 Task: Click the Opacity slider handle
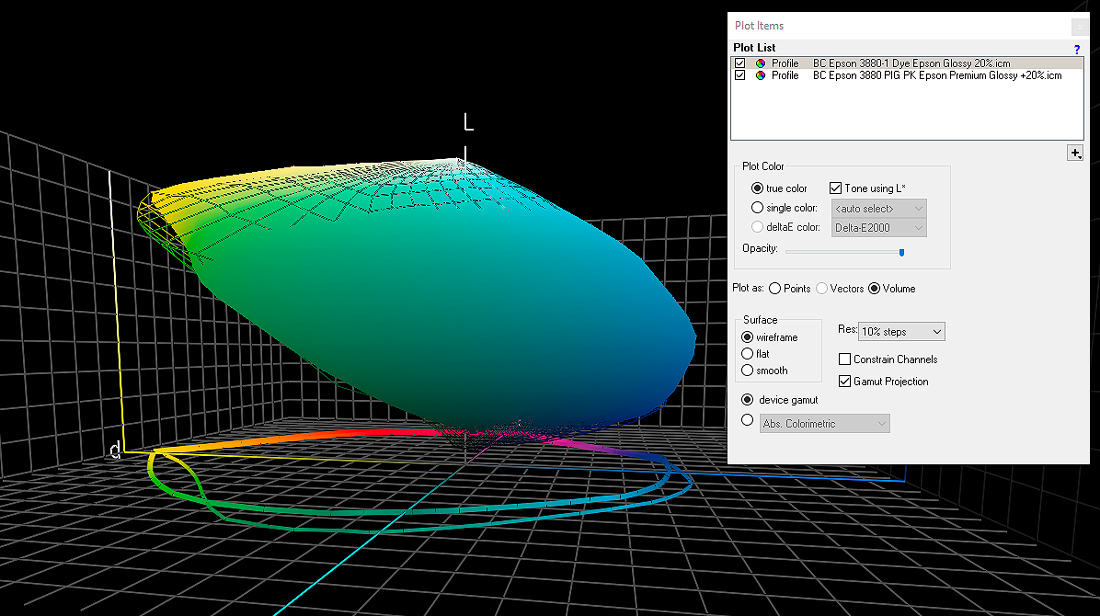(901, 252)
